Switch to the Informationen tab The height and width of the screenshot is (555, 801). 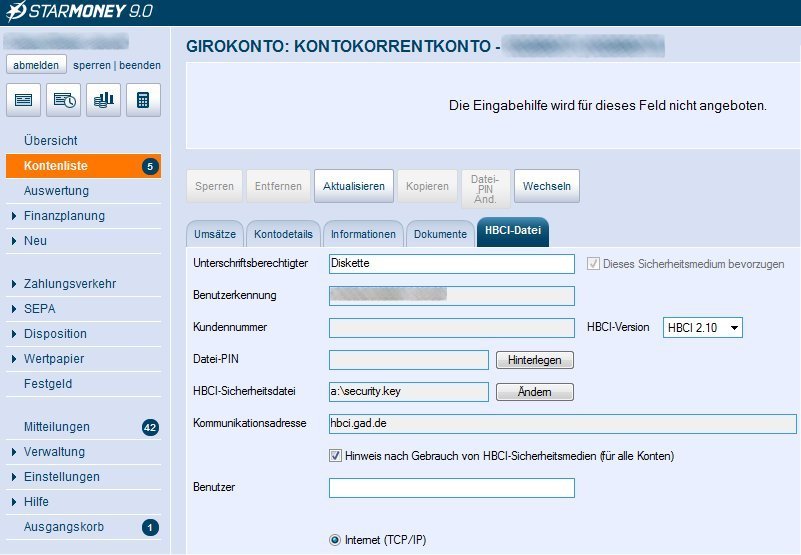pos(363,234)
